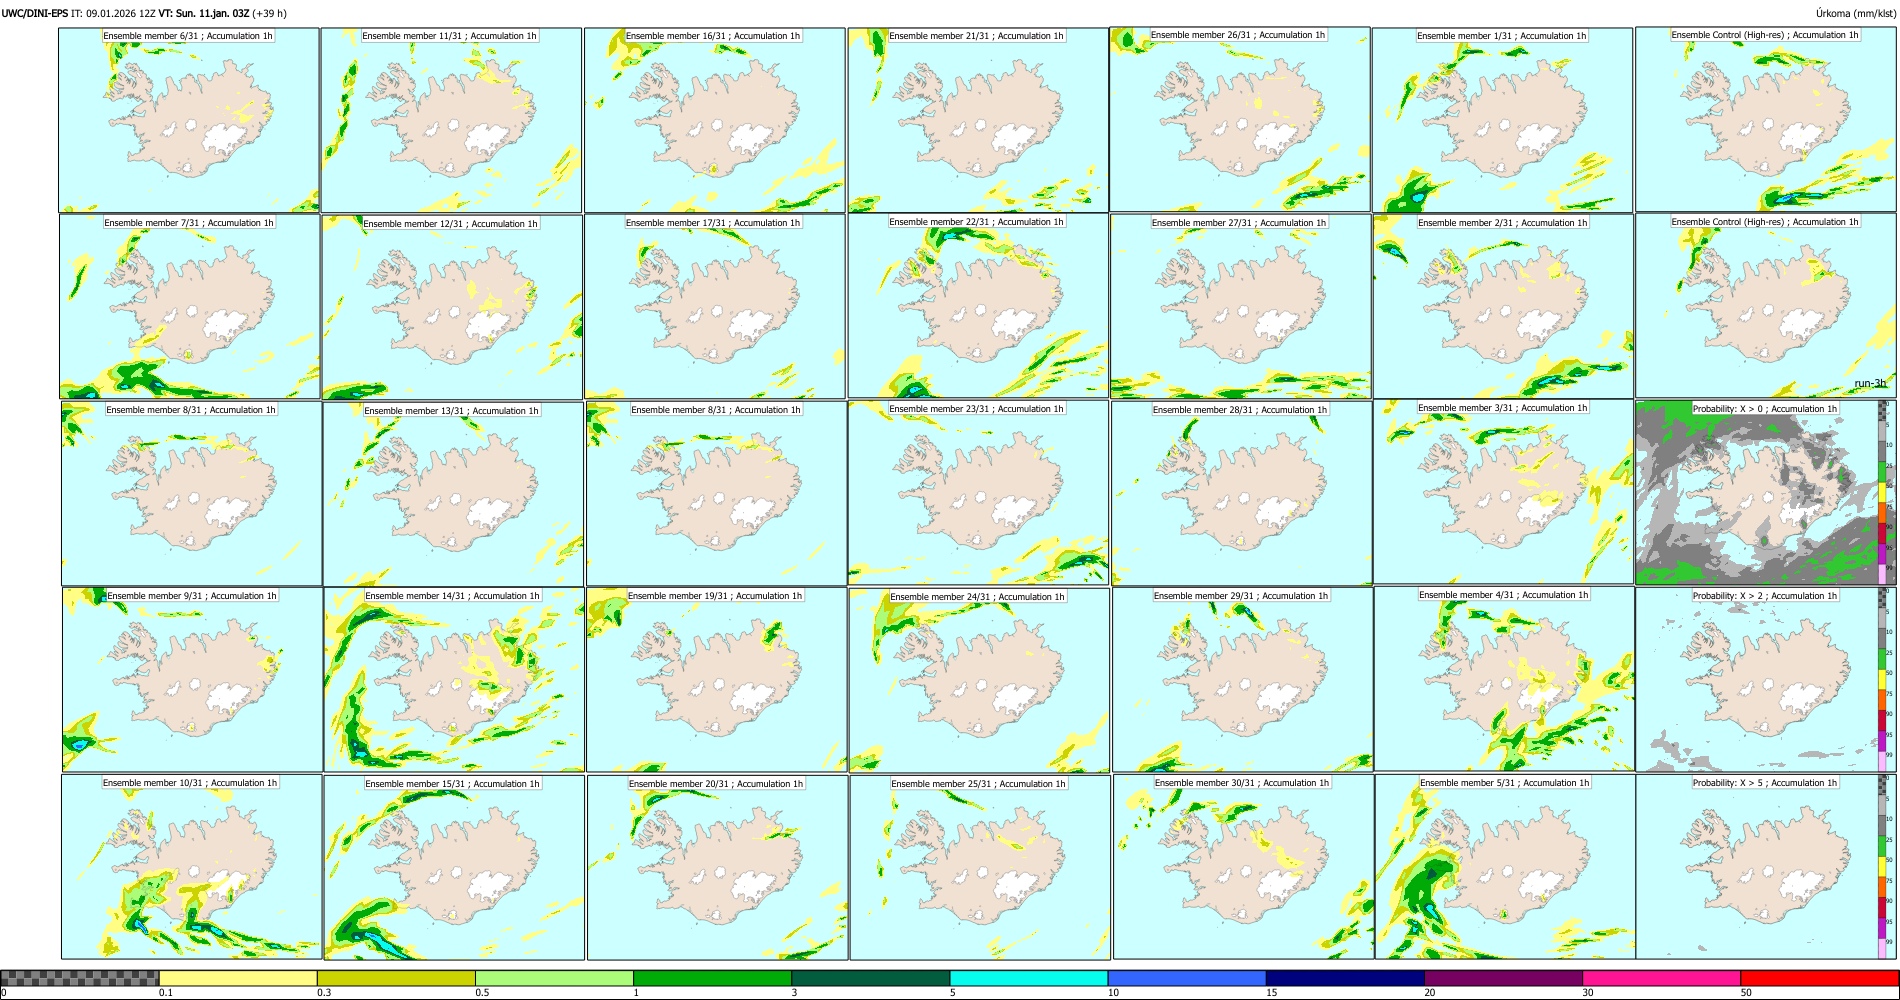Open the Ensemble member 3/31 map
This screenshot has height=1000, width=1900.
(1504, 492)
